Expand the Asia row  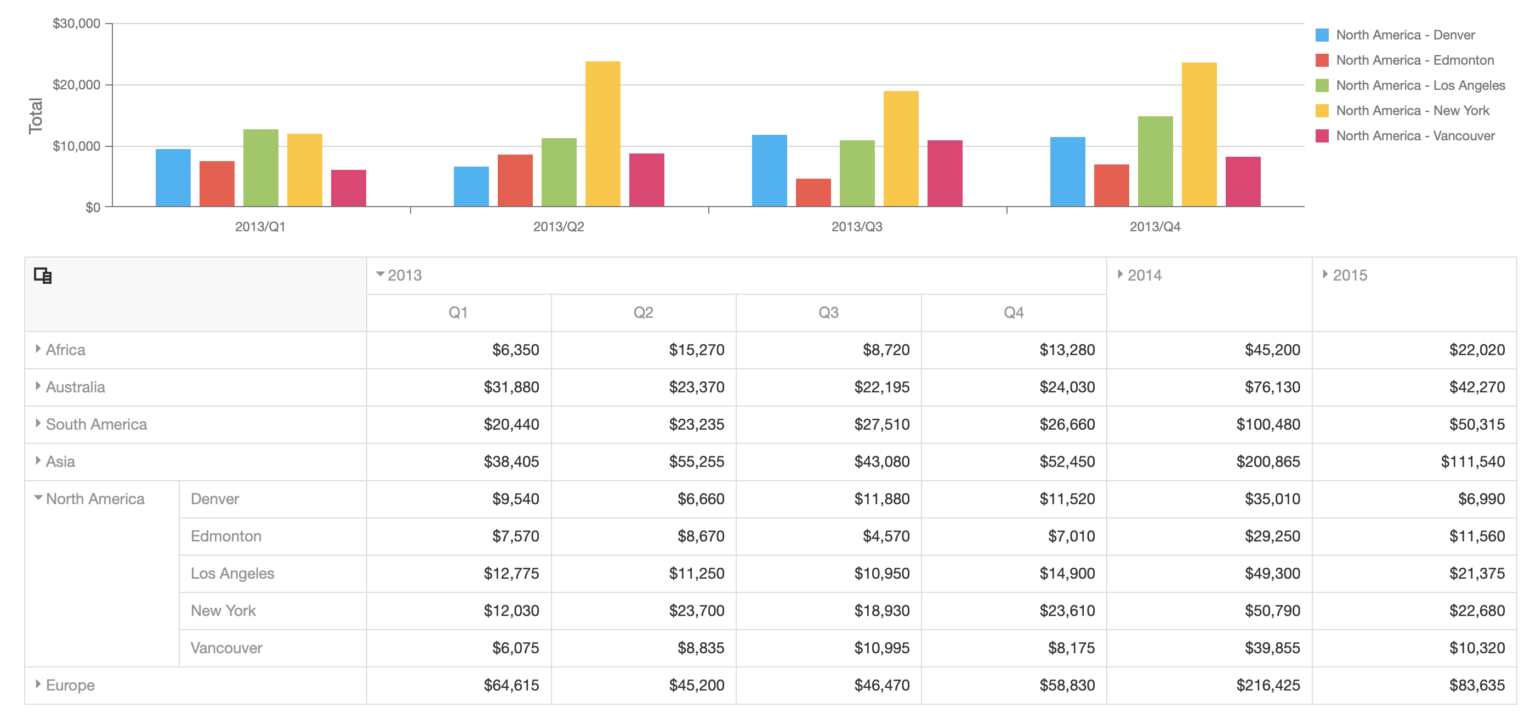click(38, 461)
